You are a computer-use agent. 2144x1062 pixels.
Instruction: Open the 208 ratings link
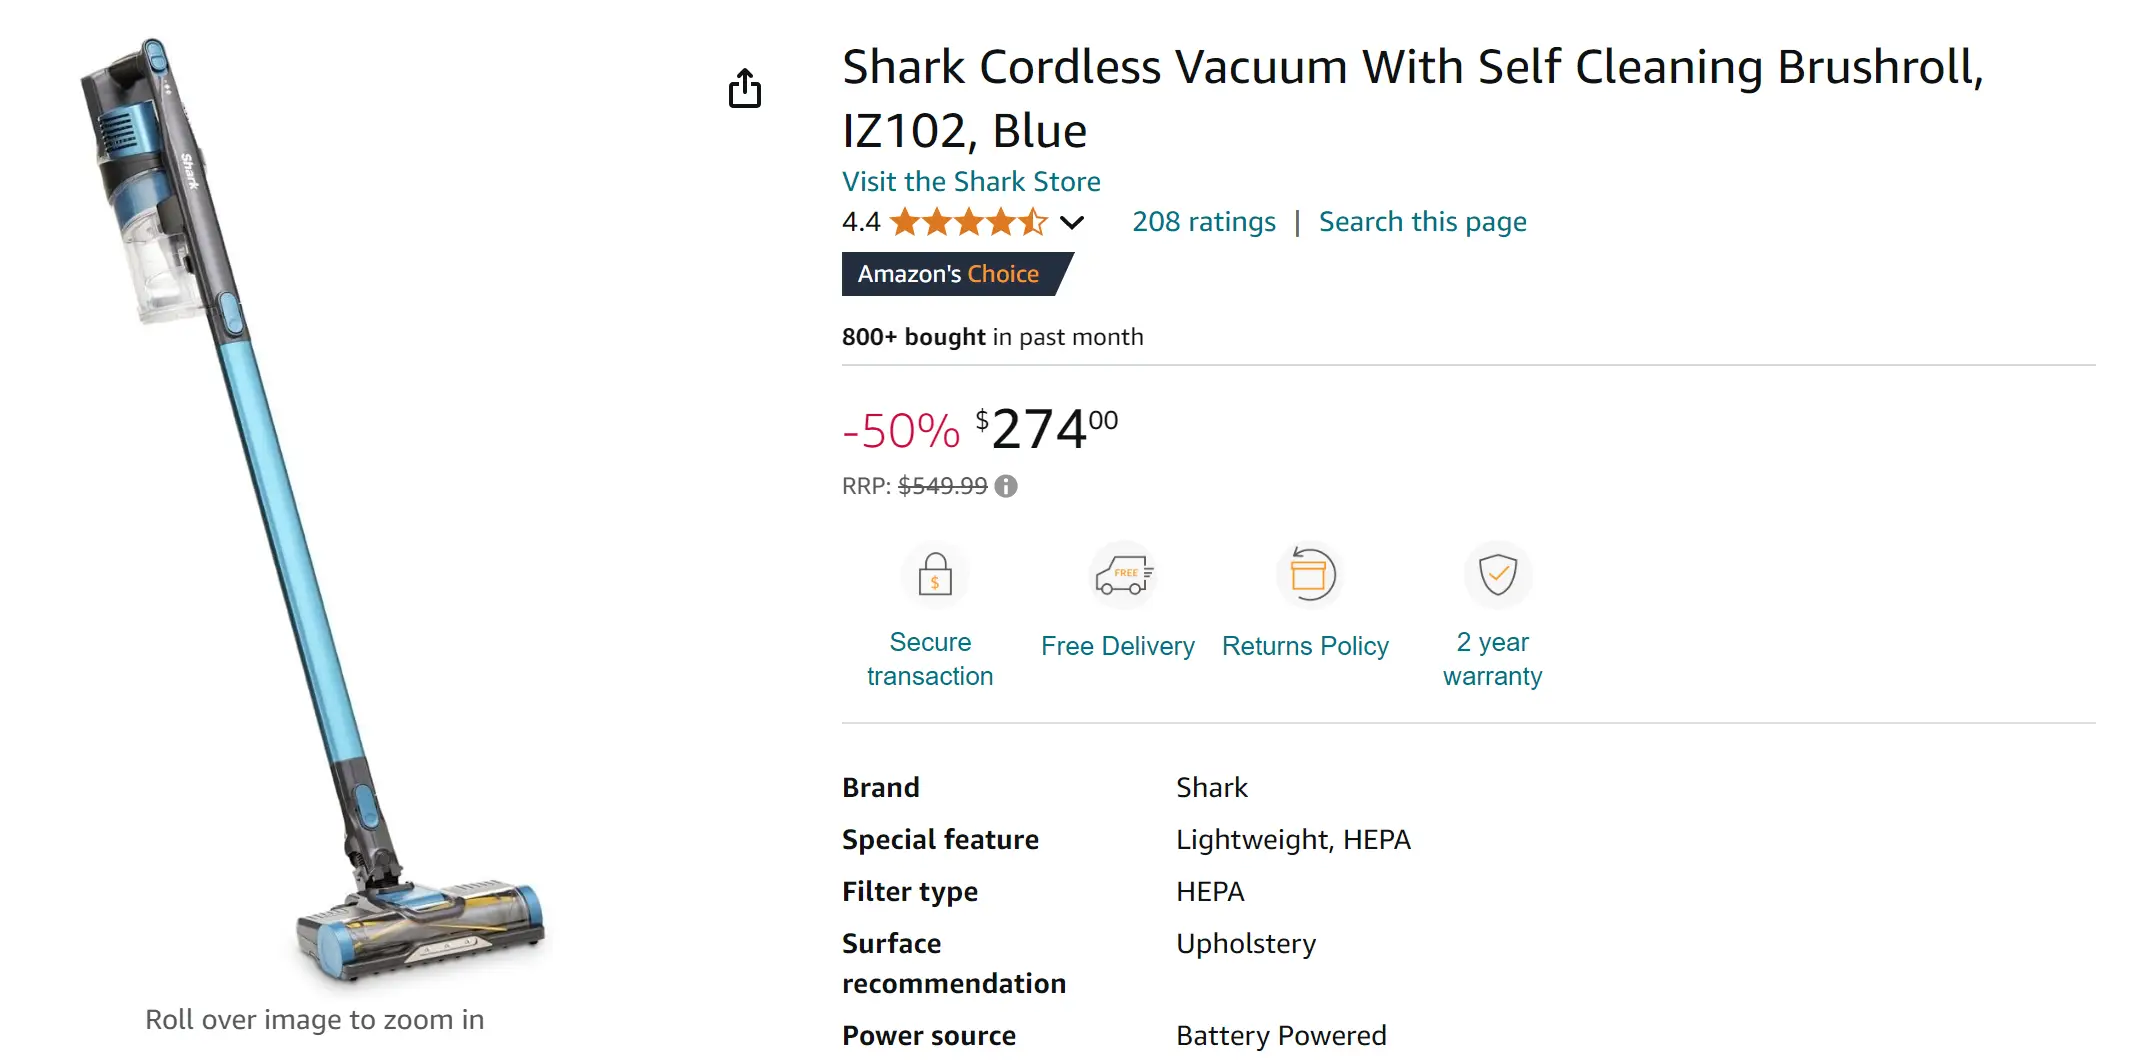coord(1203,222)
